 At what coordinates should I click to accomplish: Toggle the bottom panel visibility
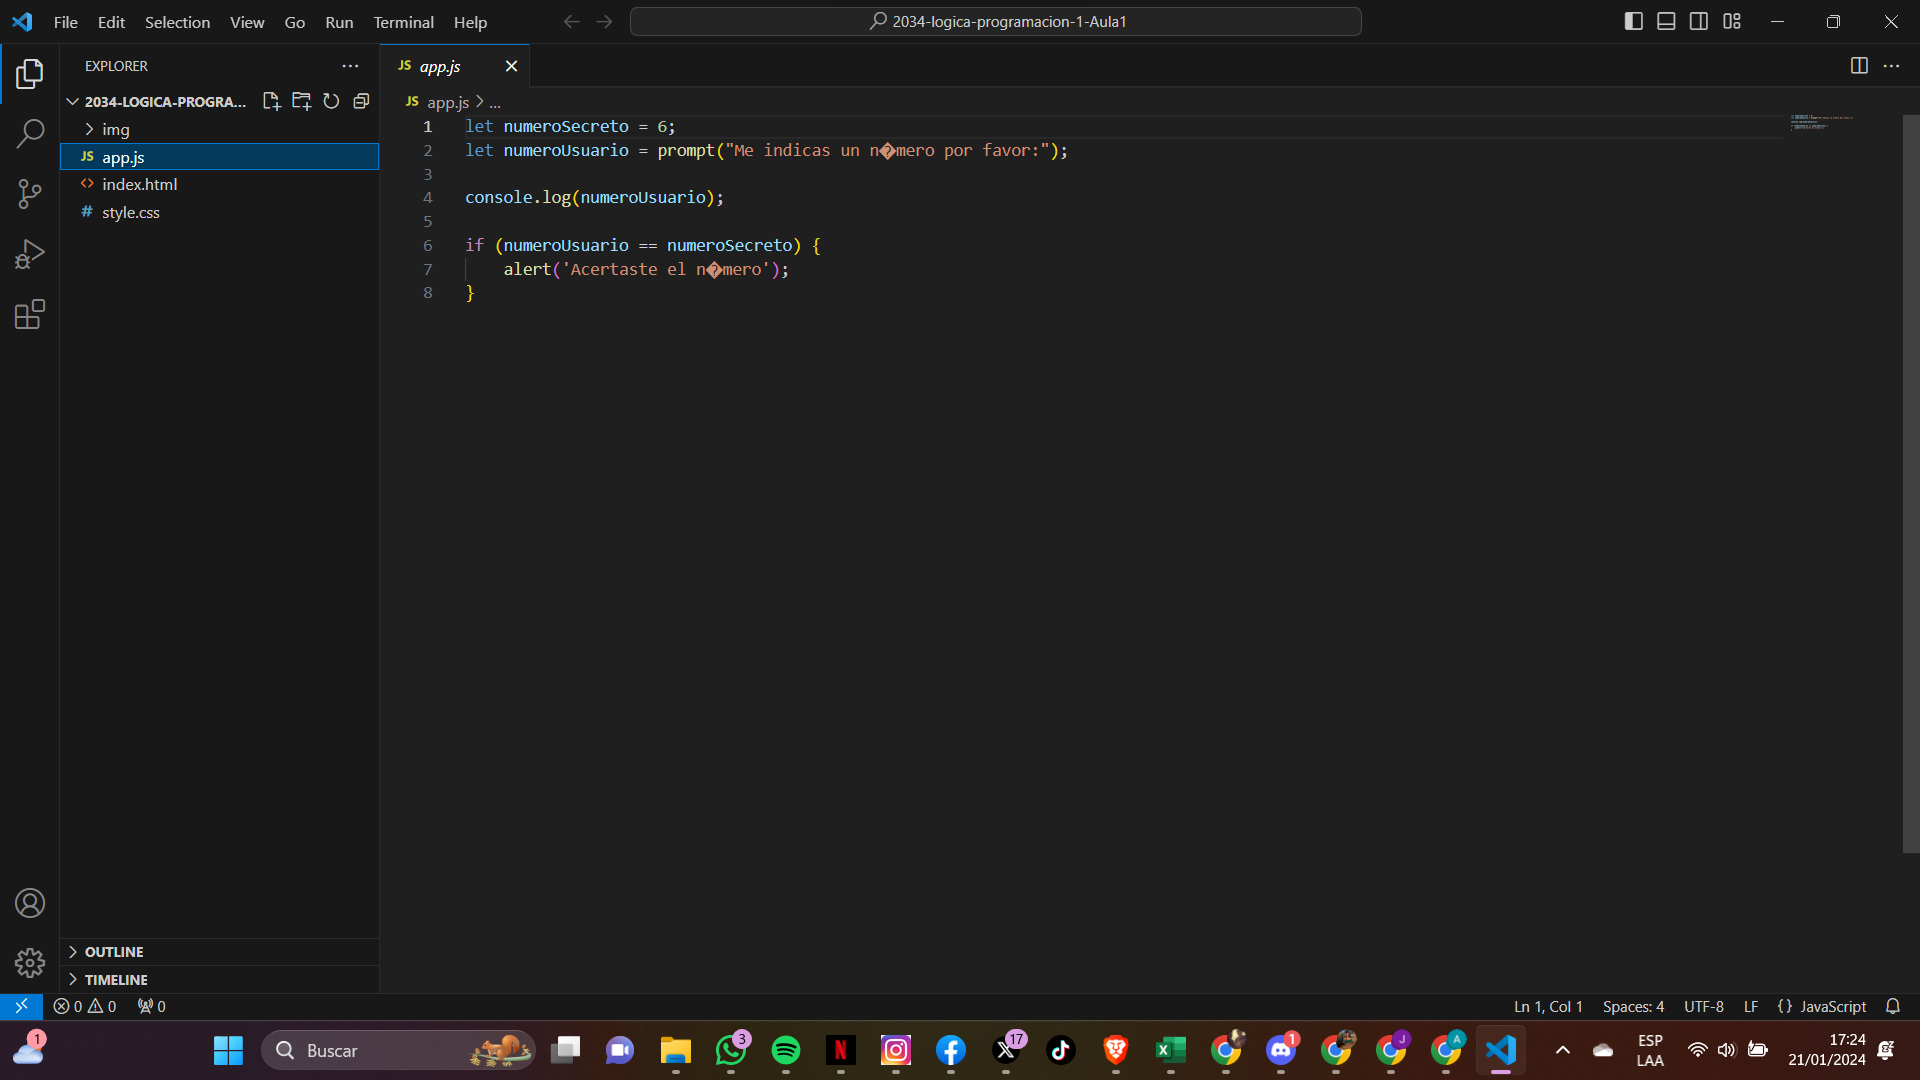tap(1666, 21)
